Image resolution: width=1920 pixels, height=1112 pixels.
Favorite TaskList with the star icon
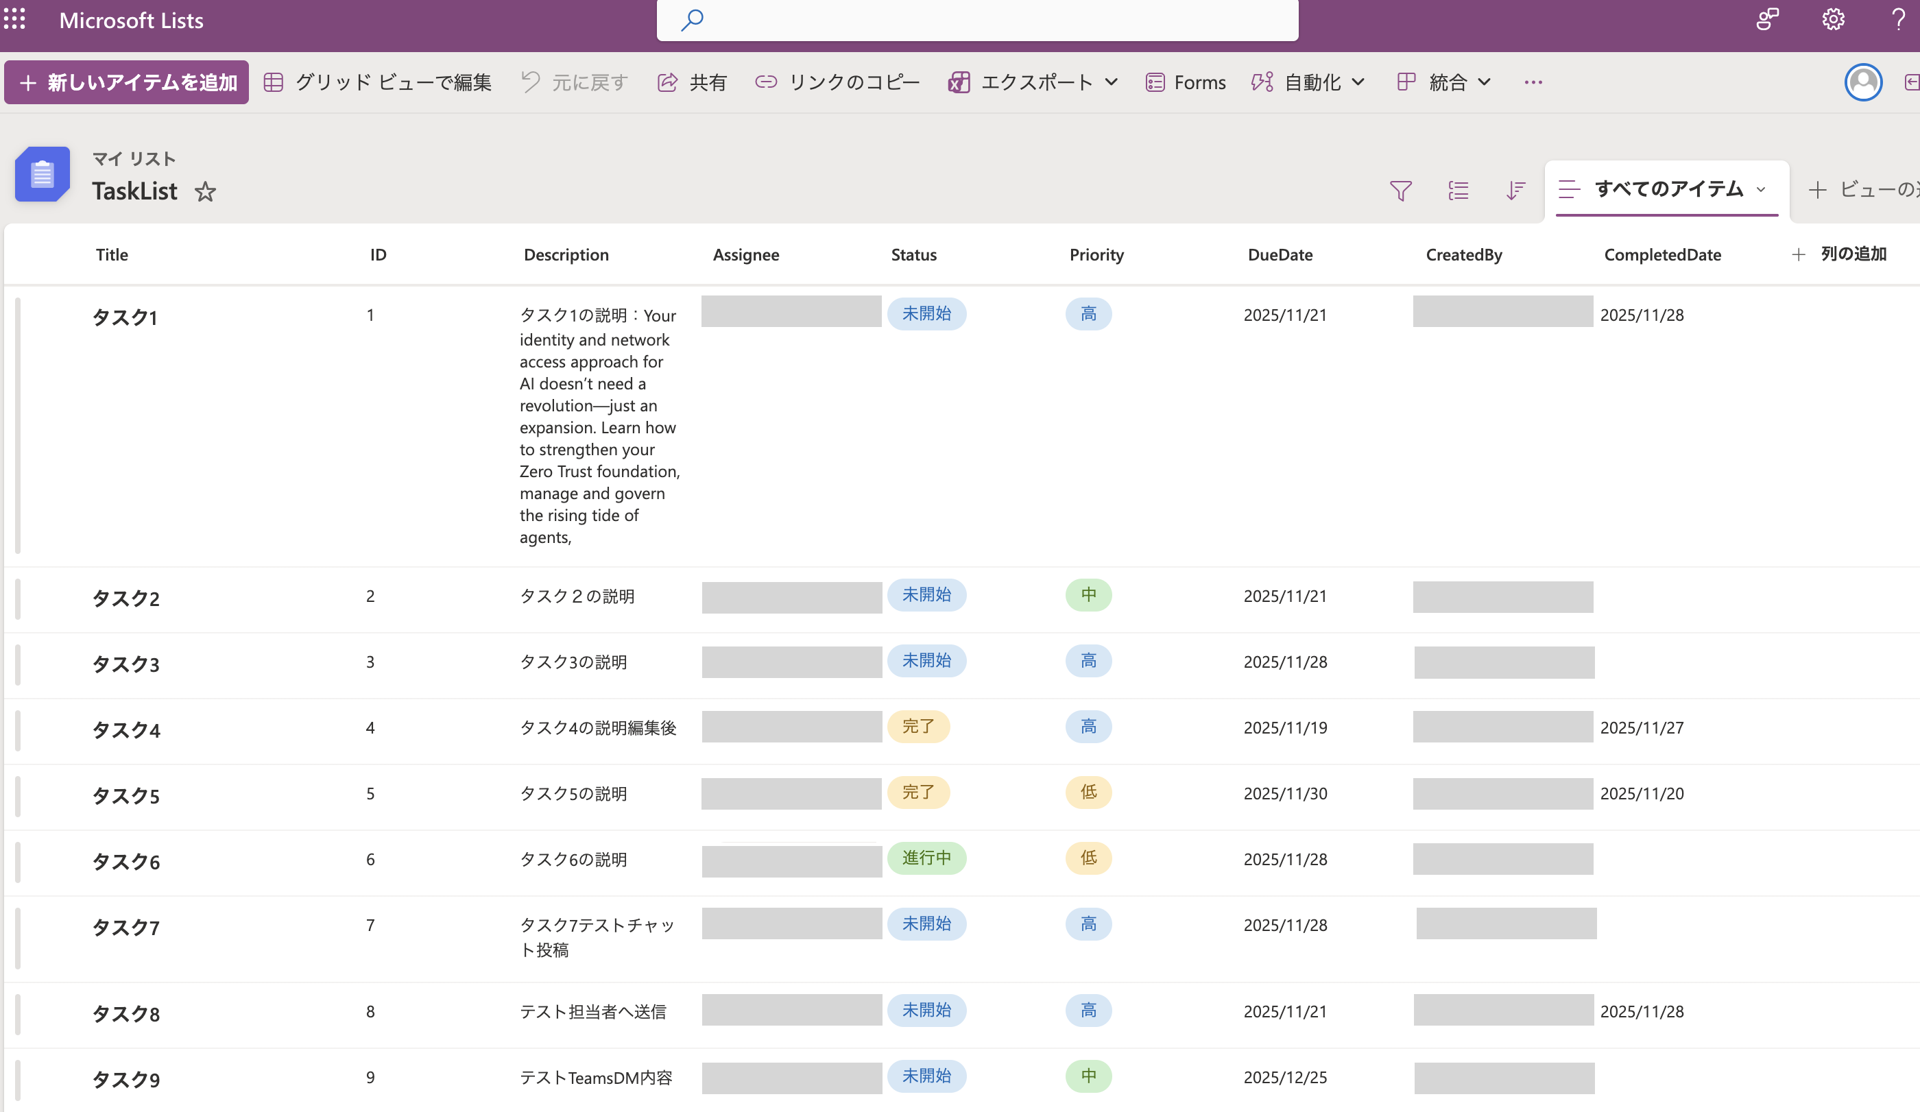point(205,192)
